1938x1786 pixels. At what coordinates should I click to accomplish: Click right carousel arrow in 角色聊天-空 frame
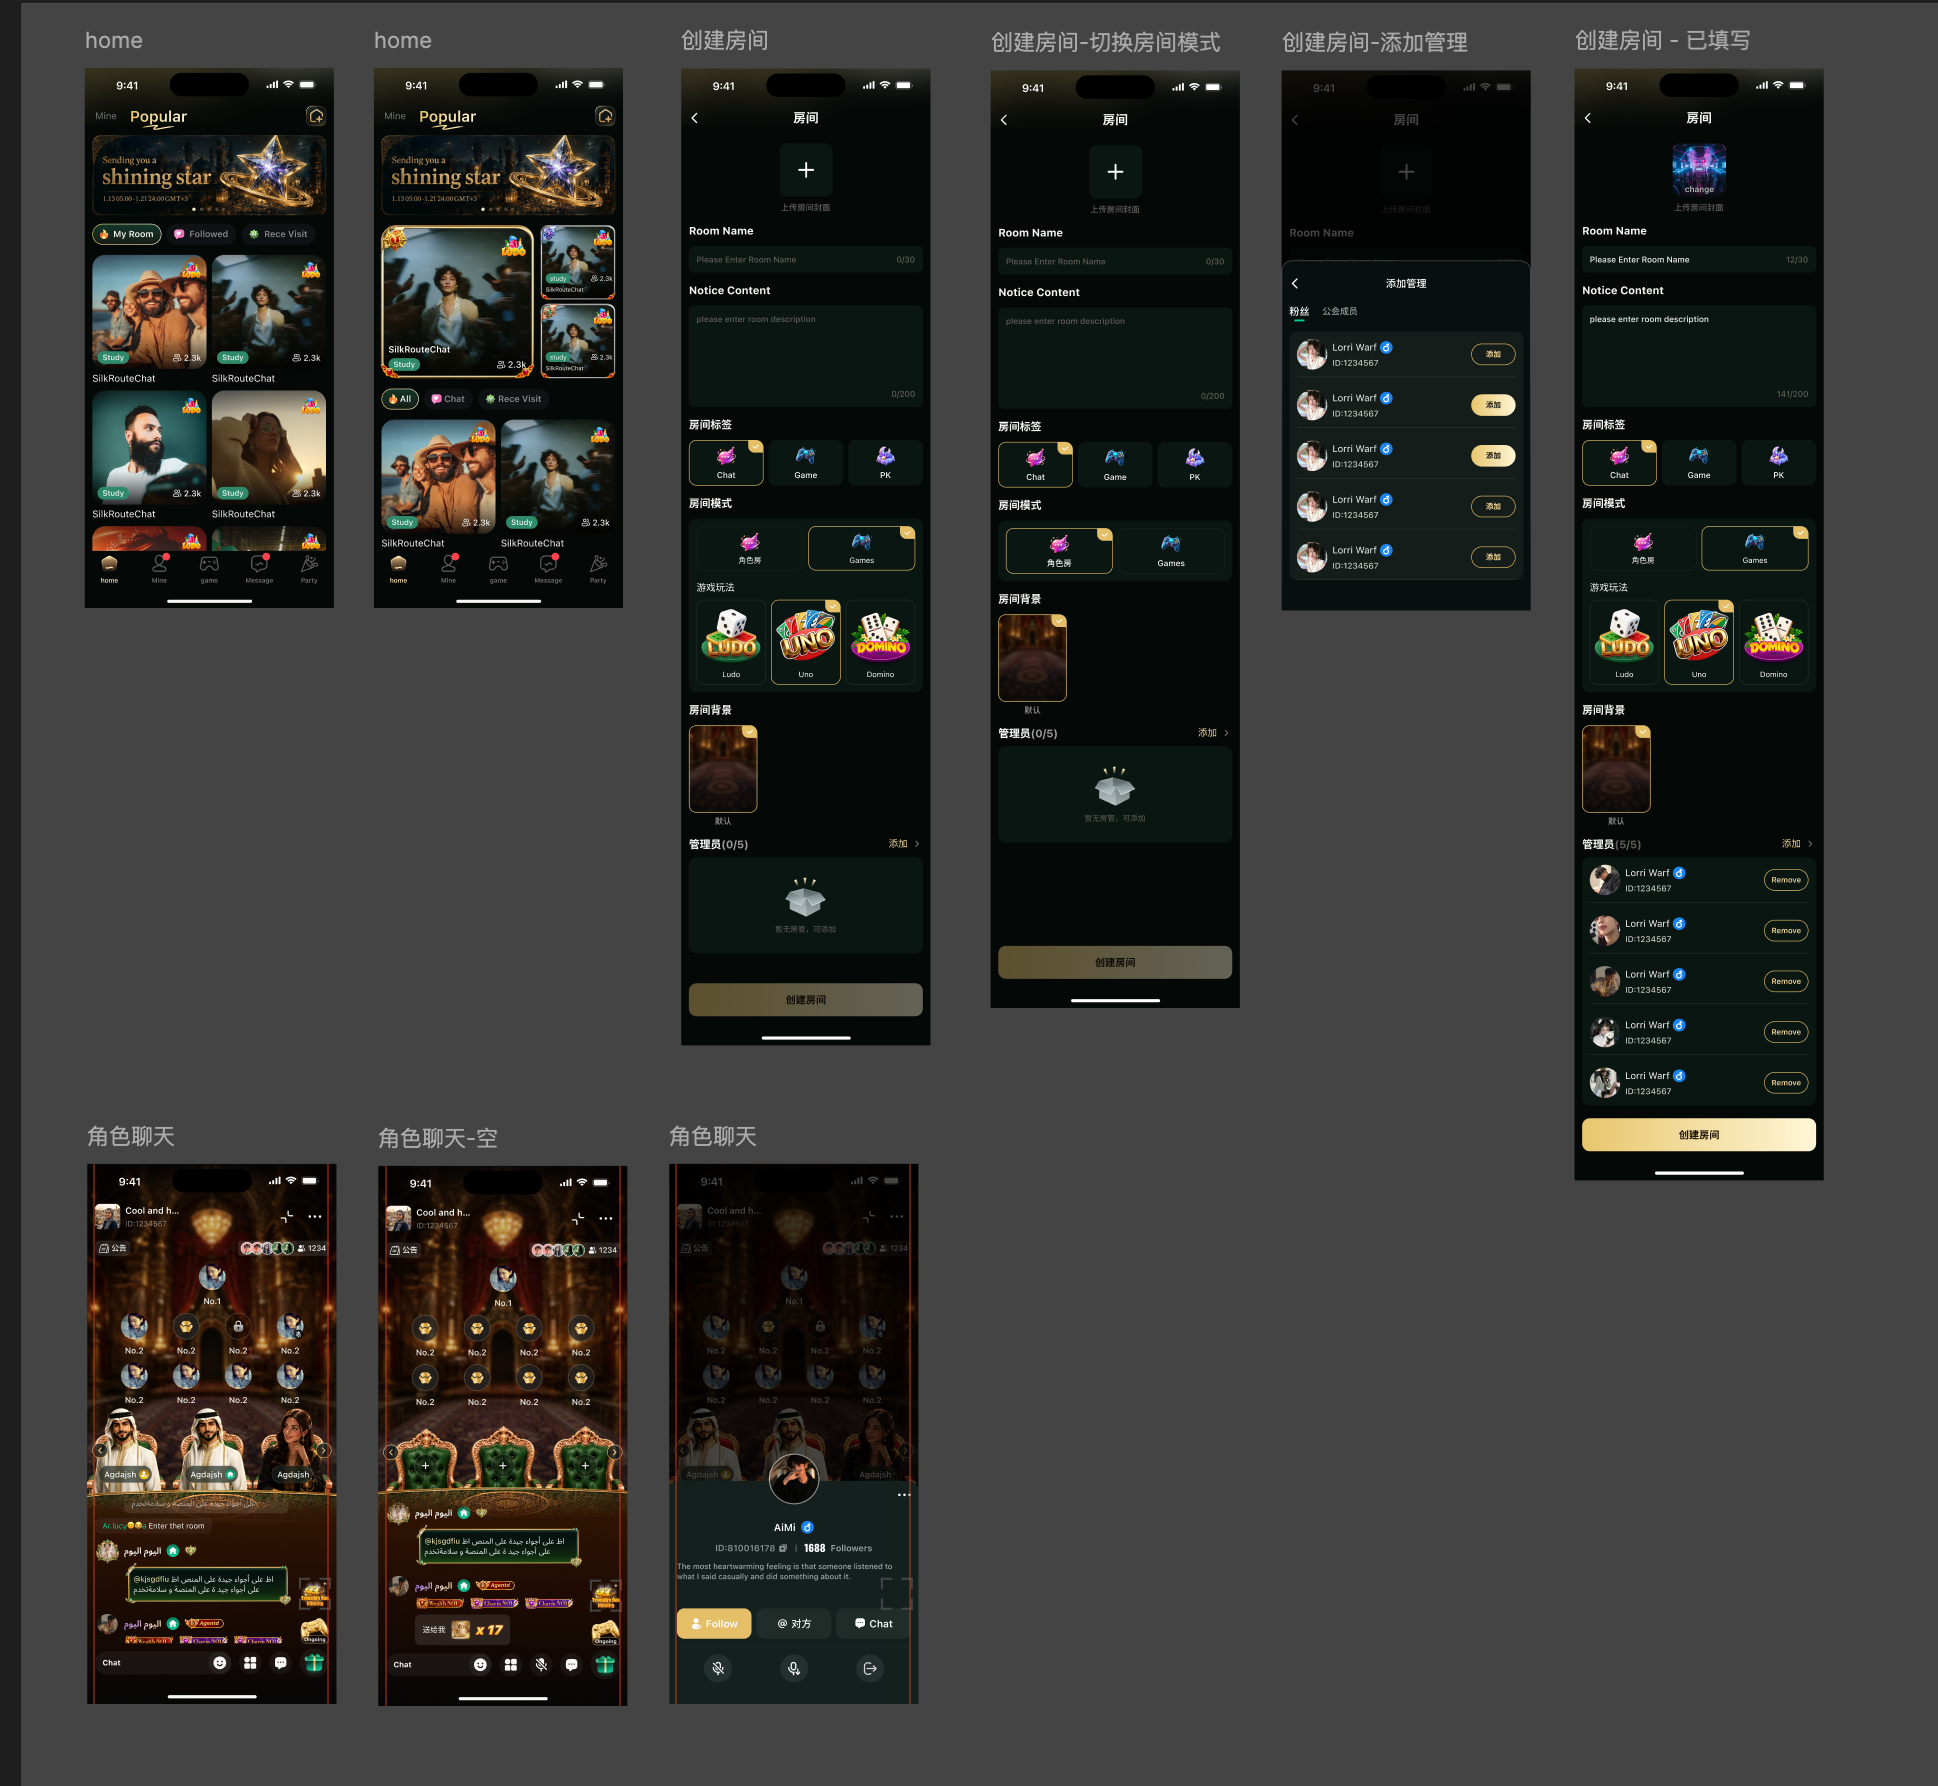coord(614,1452)
